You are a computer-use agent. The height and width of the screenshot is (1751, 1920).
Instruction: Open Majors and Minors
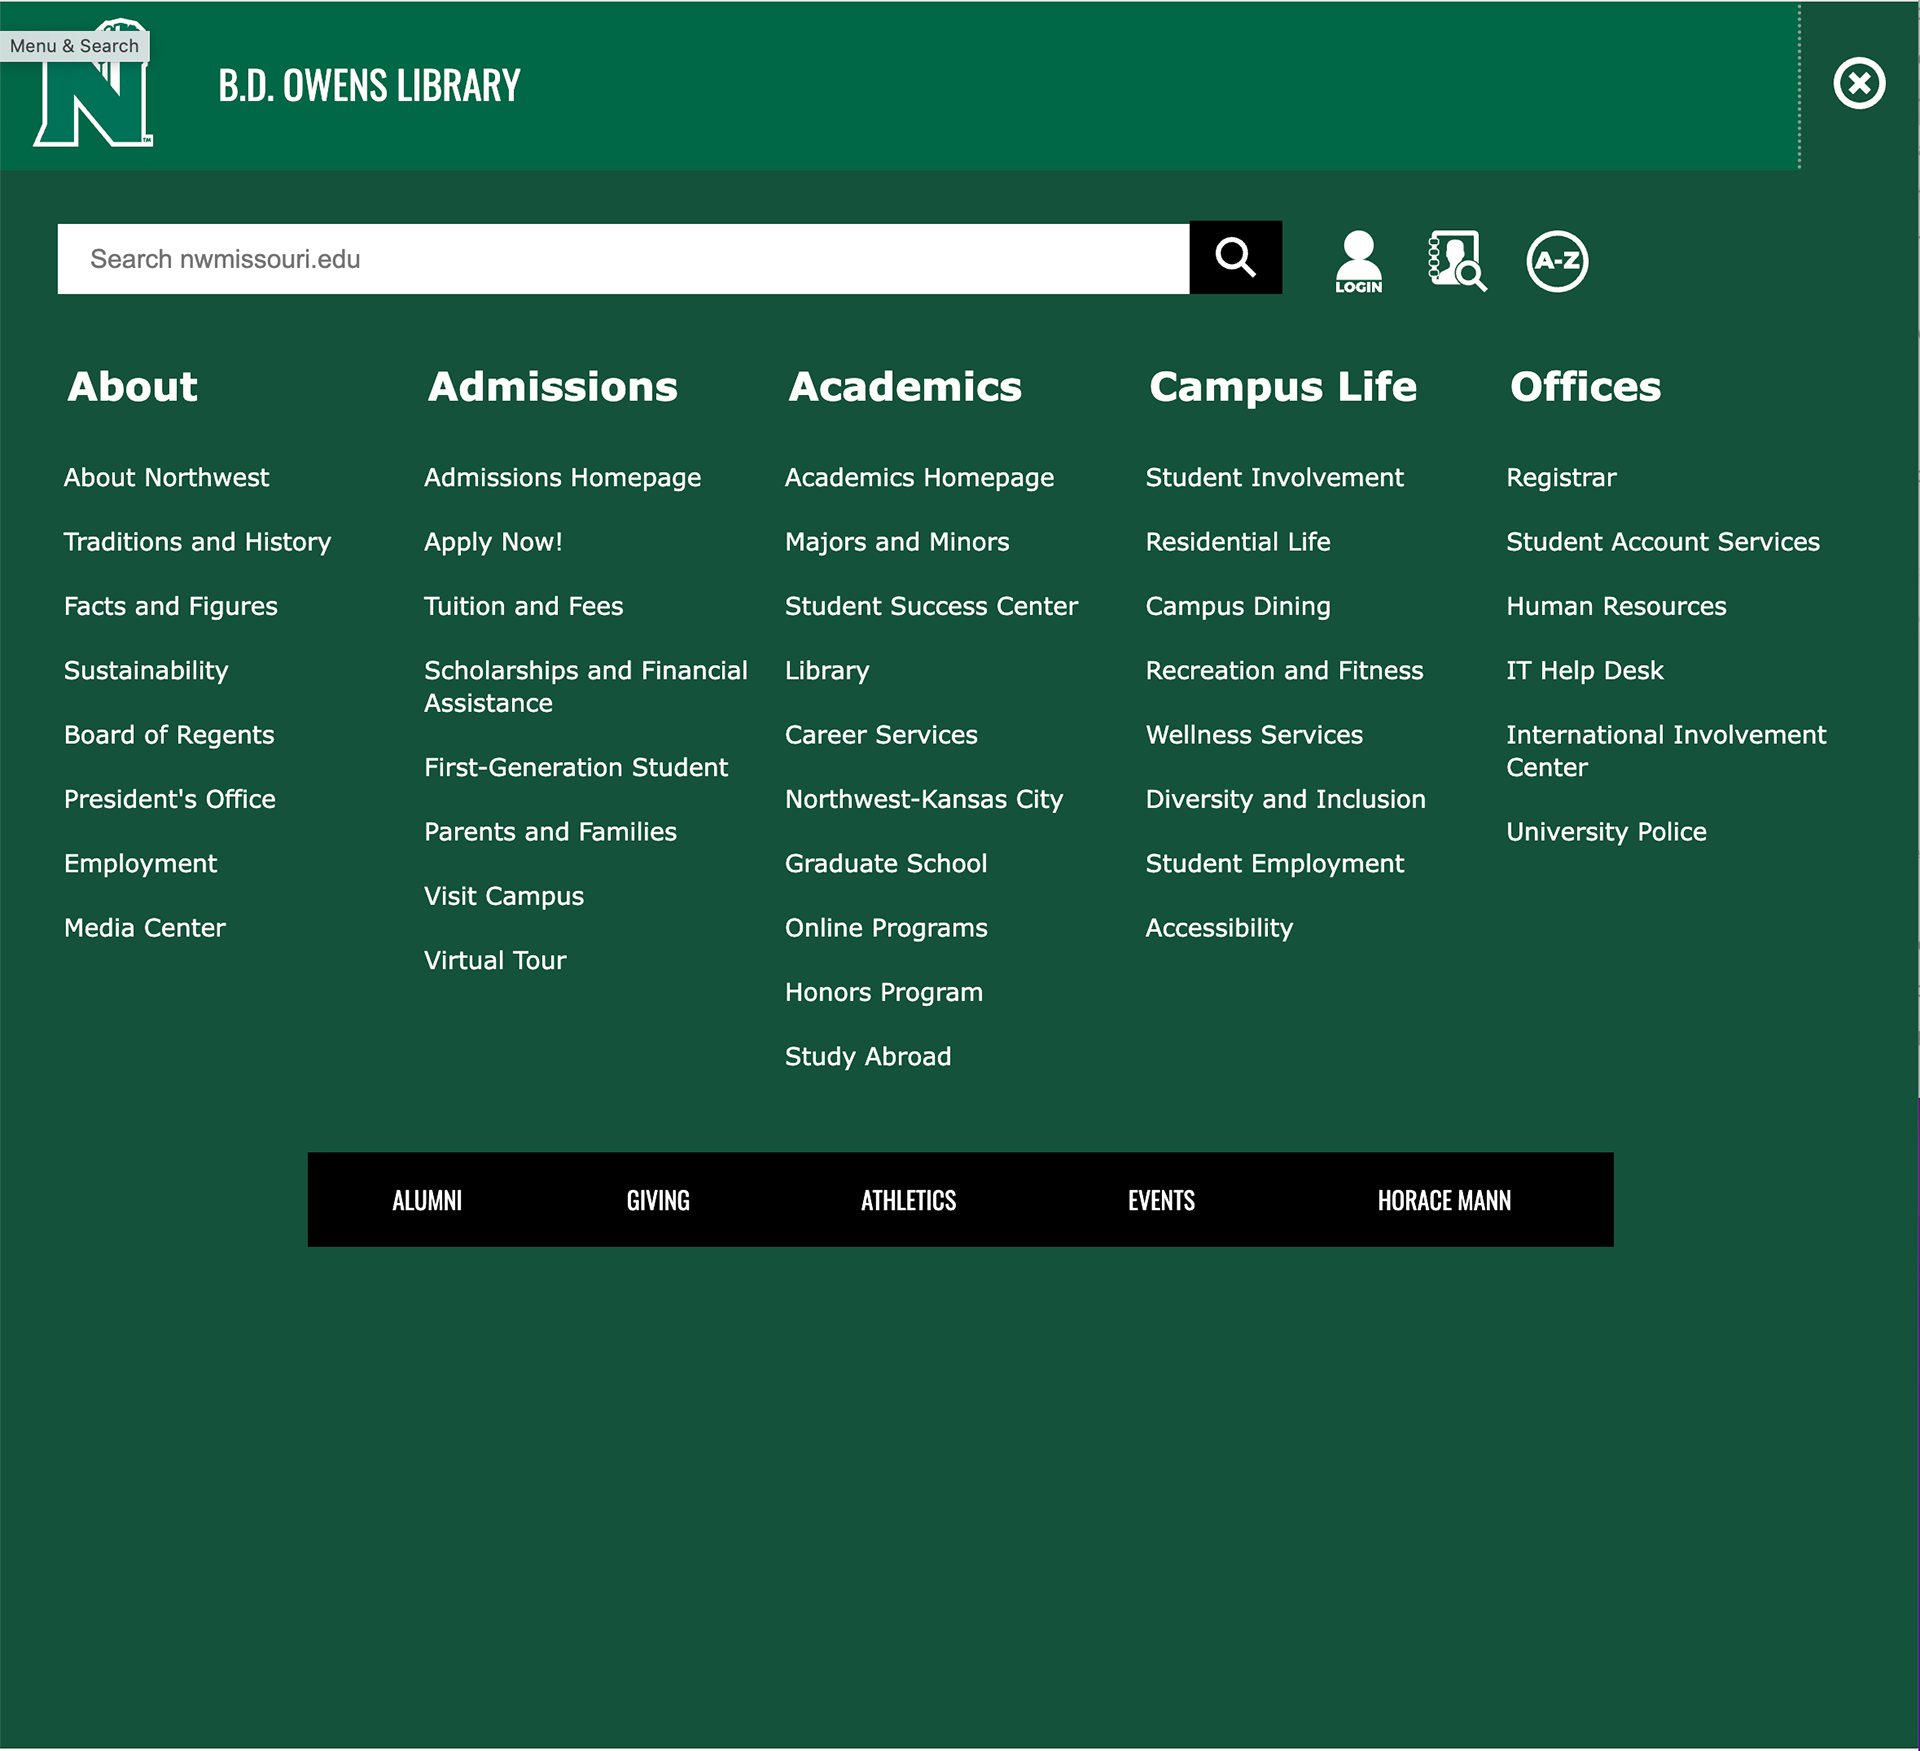[x=897, y=542]
